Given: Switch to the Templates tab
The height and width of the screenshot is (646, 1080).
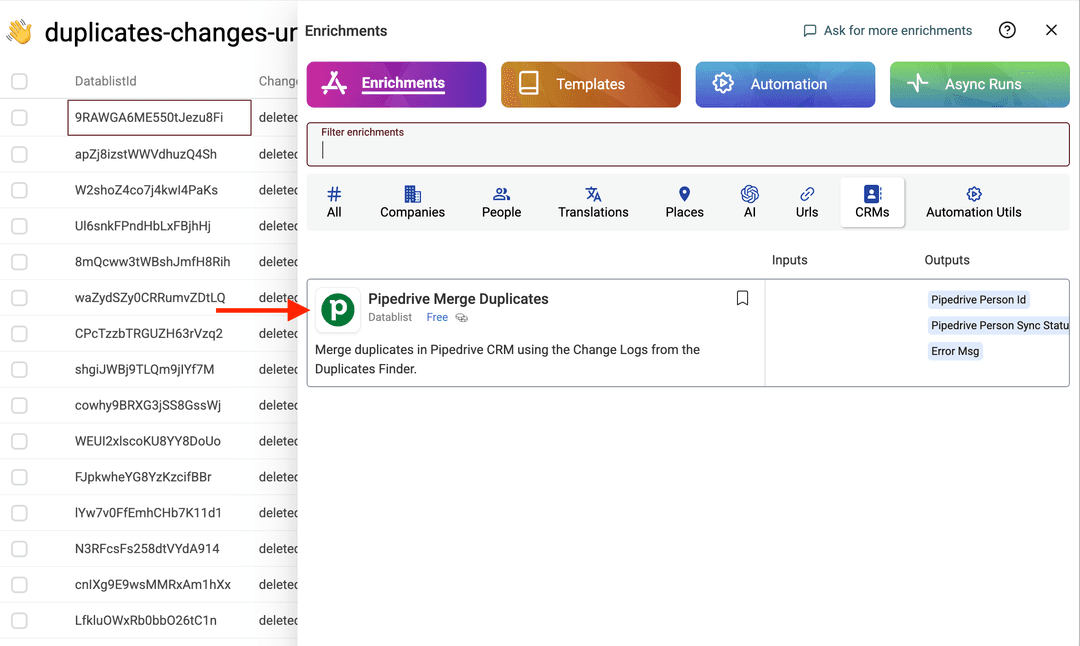Looking at the screenshot, I should click(590, 85).
